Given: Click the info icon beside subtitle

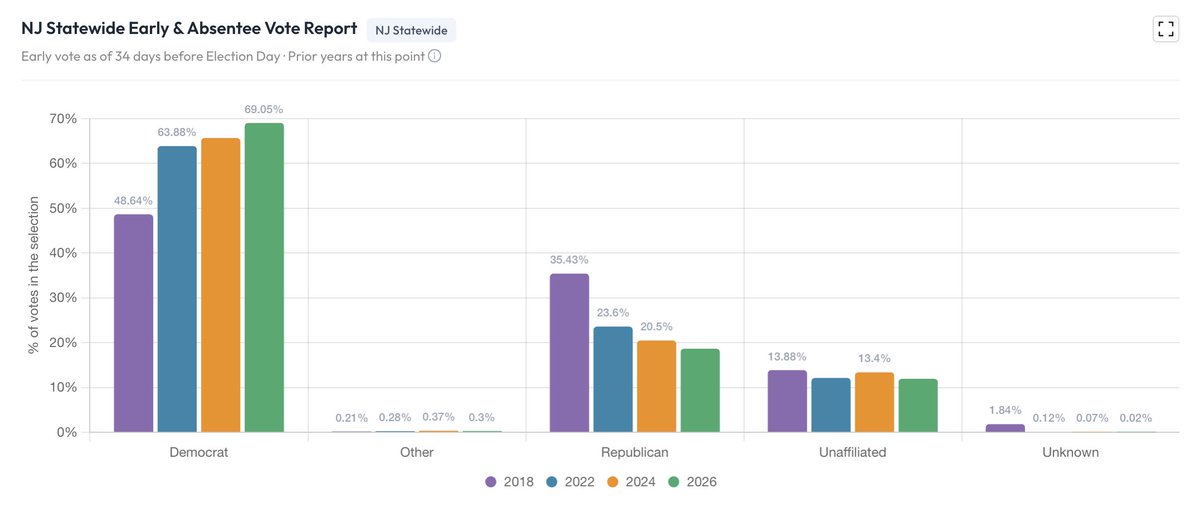Looking at the screenshot, I should 435,56.
